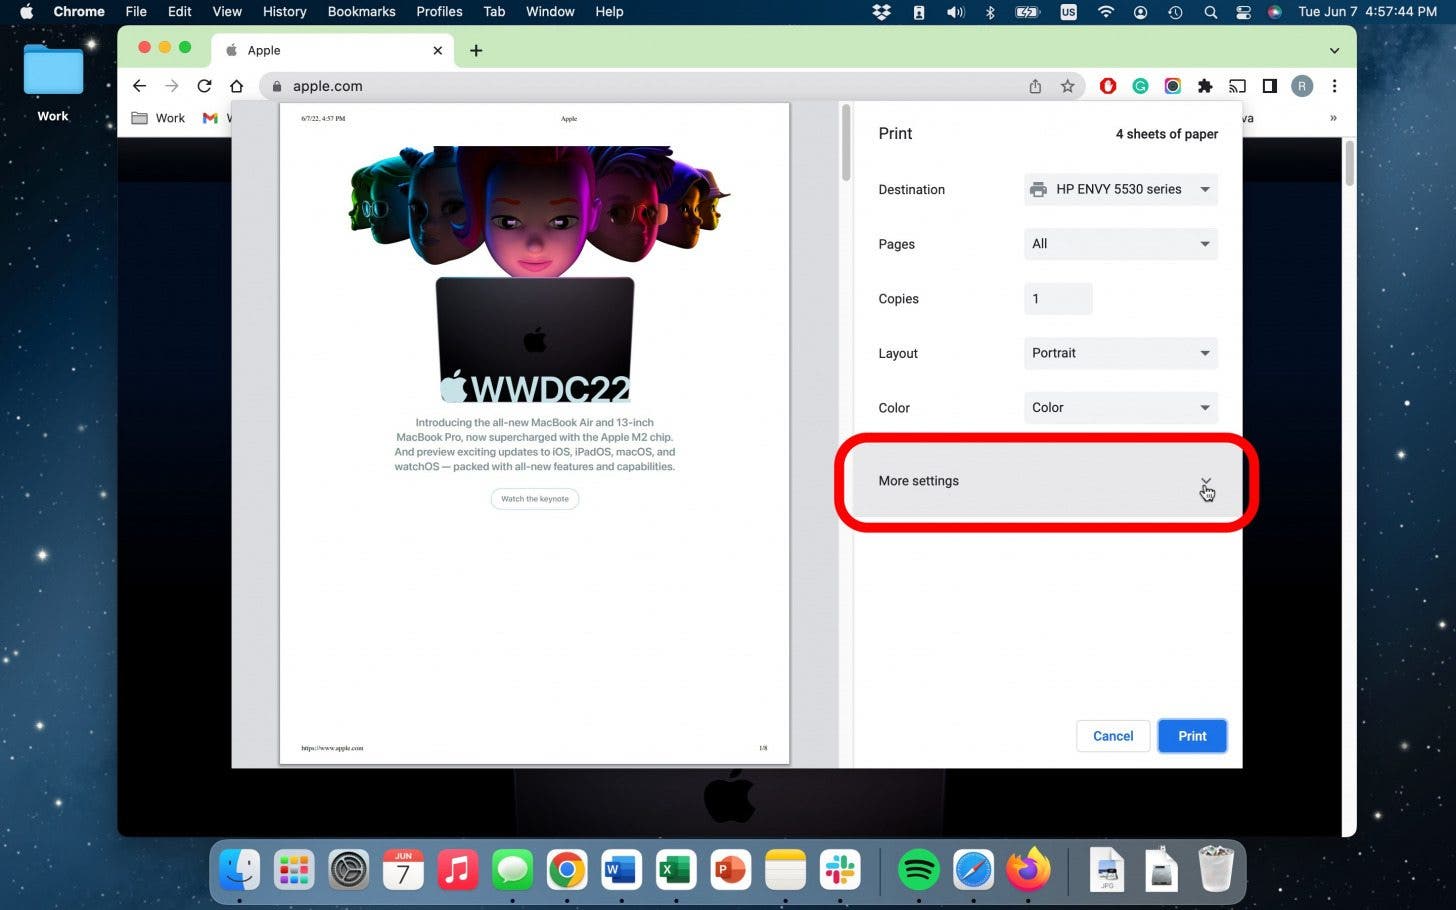
Task: Cancel the print dialog
Action: point(1112,736)
